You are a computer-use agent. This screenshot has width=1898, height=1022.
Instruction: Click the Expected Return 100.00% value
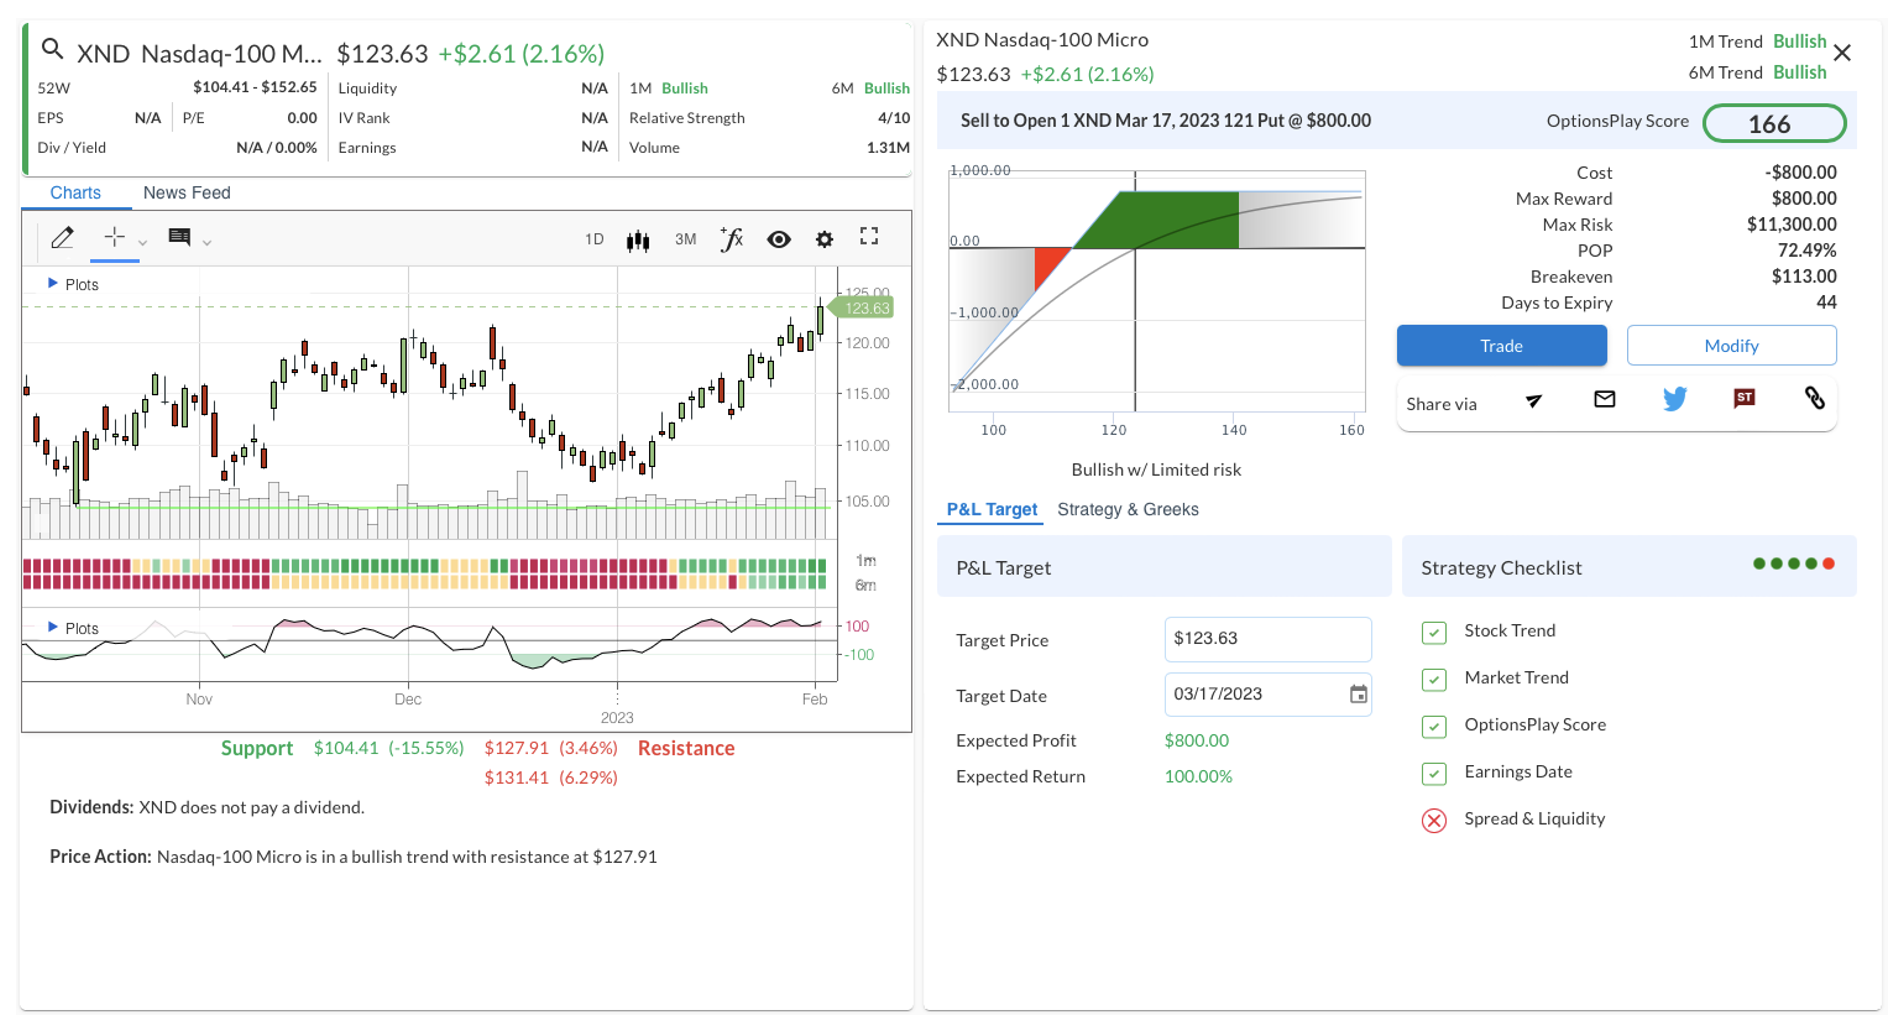[1198, 776]
